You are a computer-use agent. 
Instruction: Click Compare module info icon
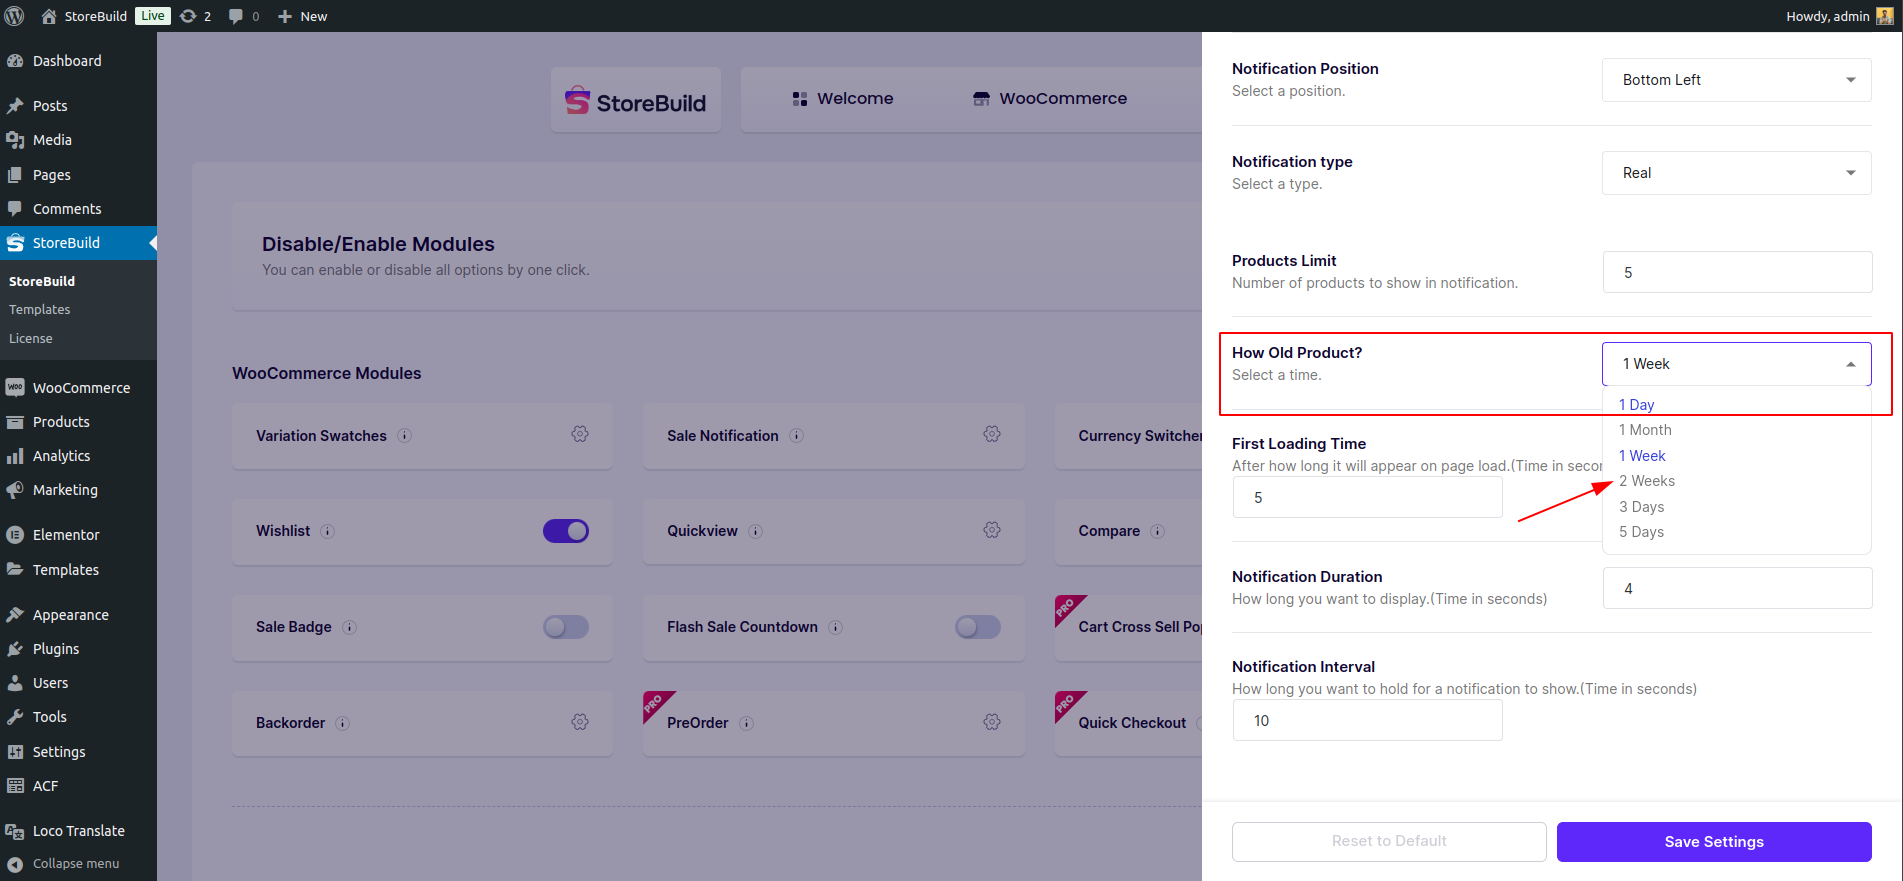tap(1158, 531)
